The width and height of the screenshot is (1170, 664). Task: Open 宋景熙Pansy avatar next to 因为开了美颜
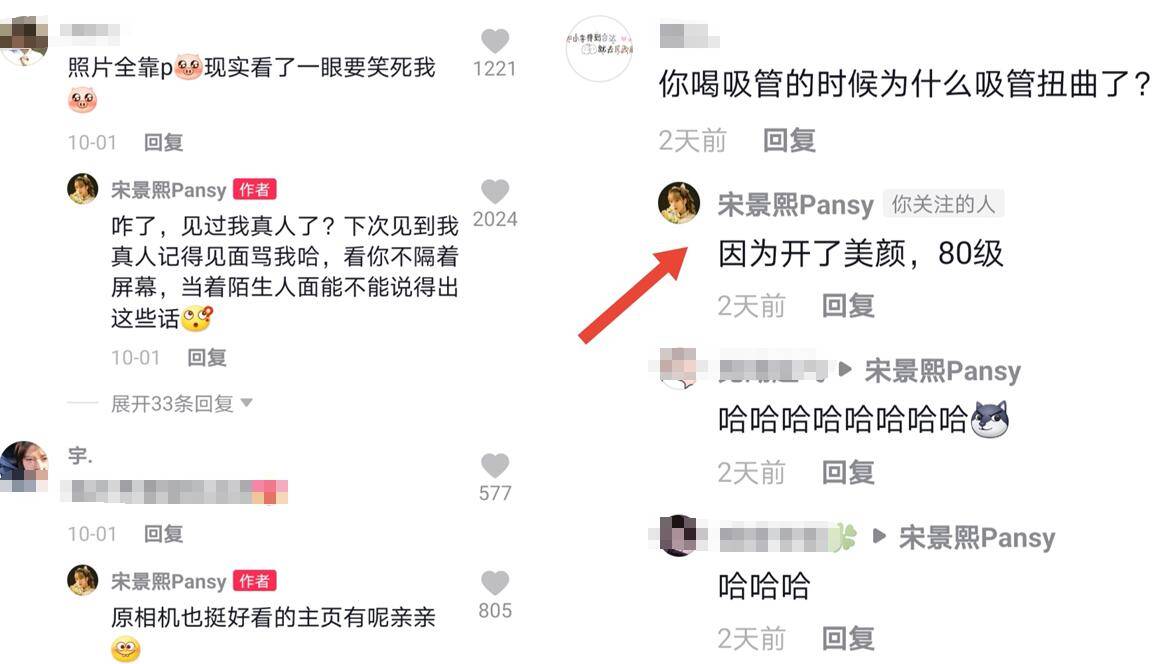click(x=679, y=202)
